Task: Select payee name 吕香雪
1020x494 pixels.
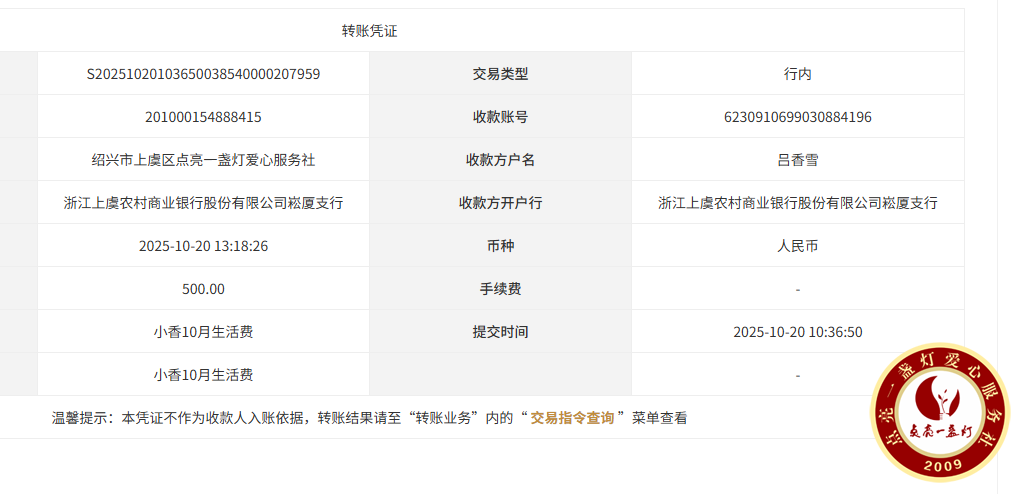Action: pyautogui.click(x=797, y=160)
